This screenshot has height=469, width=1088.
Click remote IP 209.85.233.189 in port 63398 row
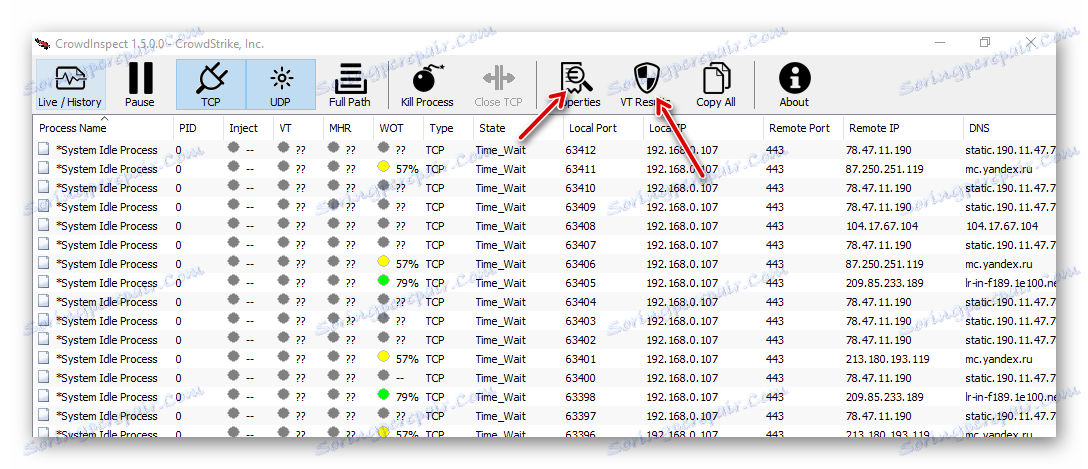[885, 398]
